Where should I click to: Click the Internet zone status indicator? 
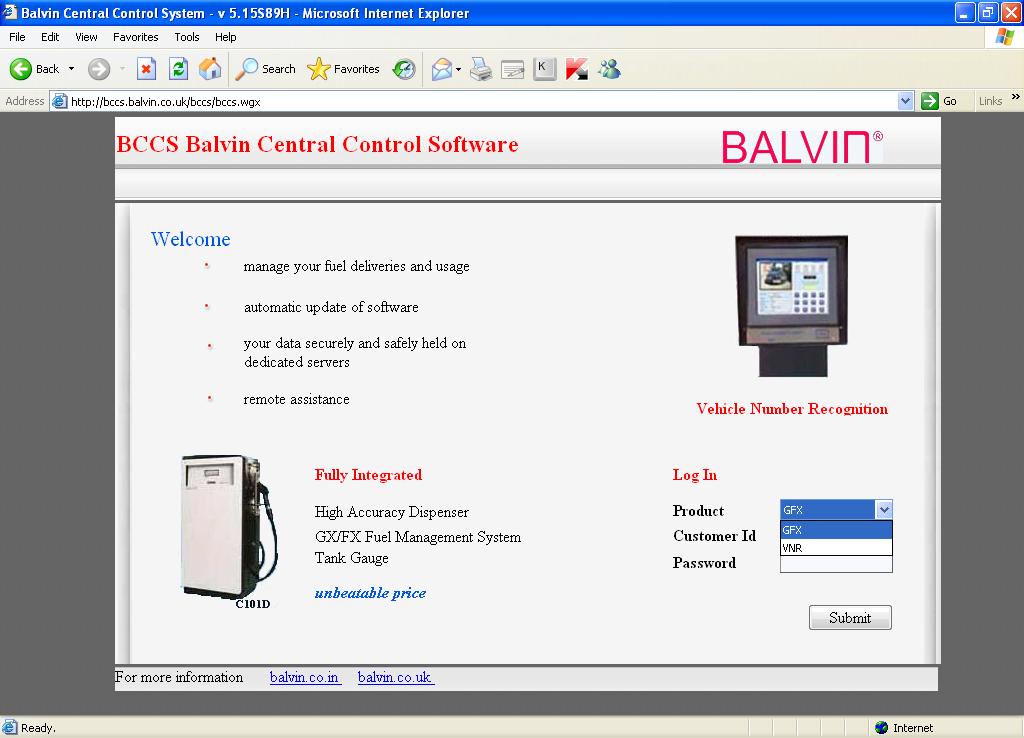click(x=904, y=728)
